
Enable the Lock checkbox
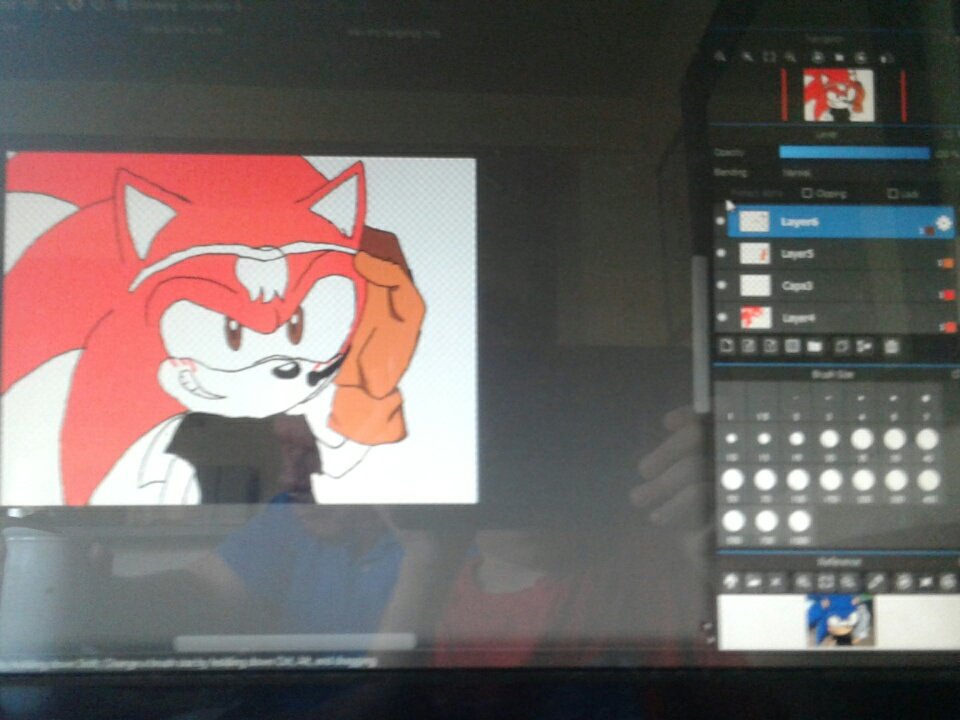pos(893,194)
